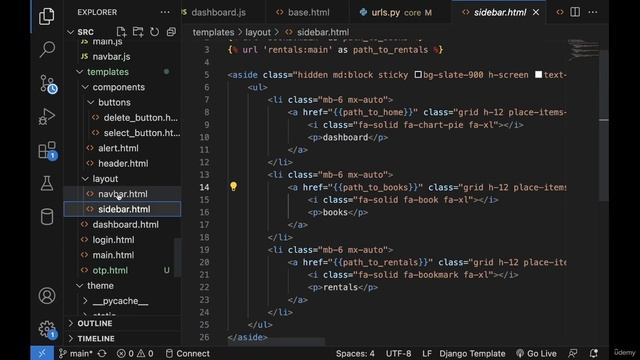This screenshot has height=360, width=640.
Task: Switch to the base.html tab
Action: 309,12
